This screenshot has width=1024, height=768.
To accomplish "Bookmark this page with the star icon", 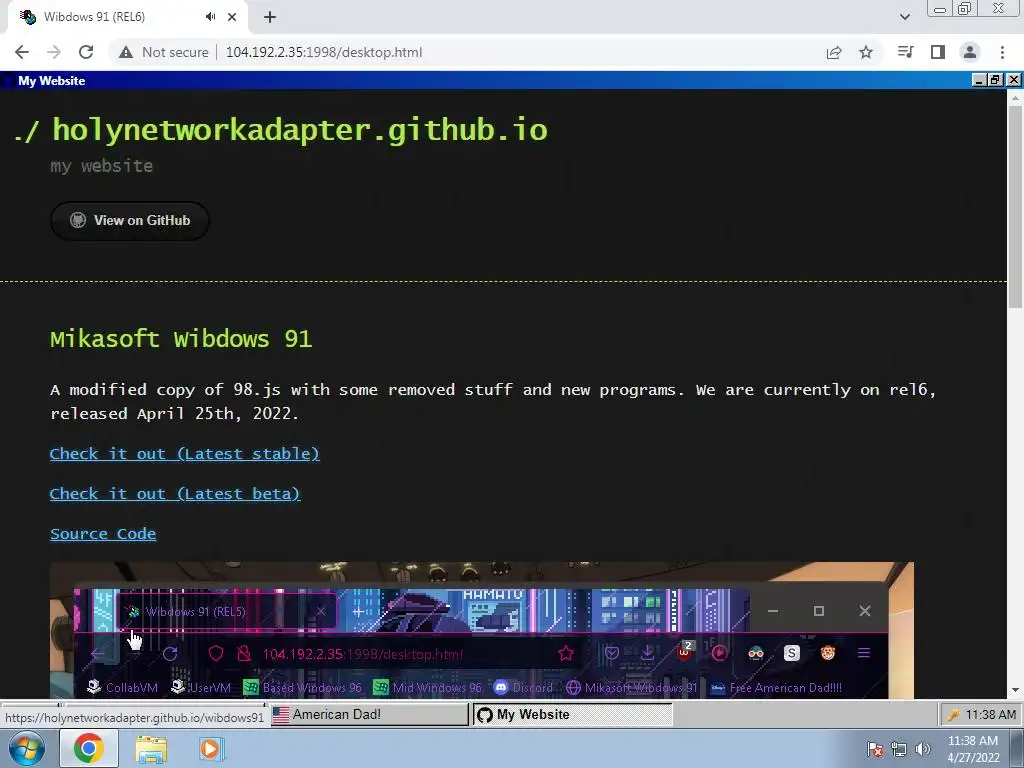I will point(866,52).
